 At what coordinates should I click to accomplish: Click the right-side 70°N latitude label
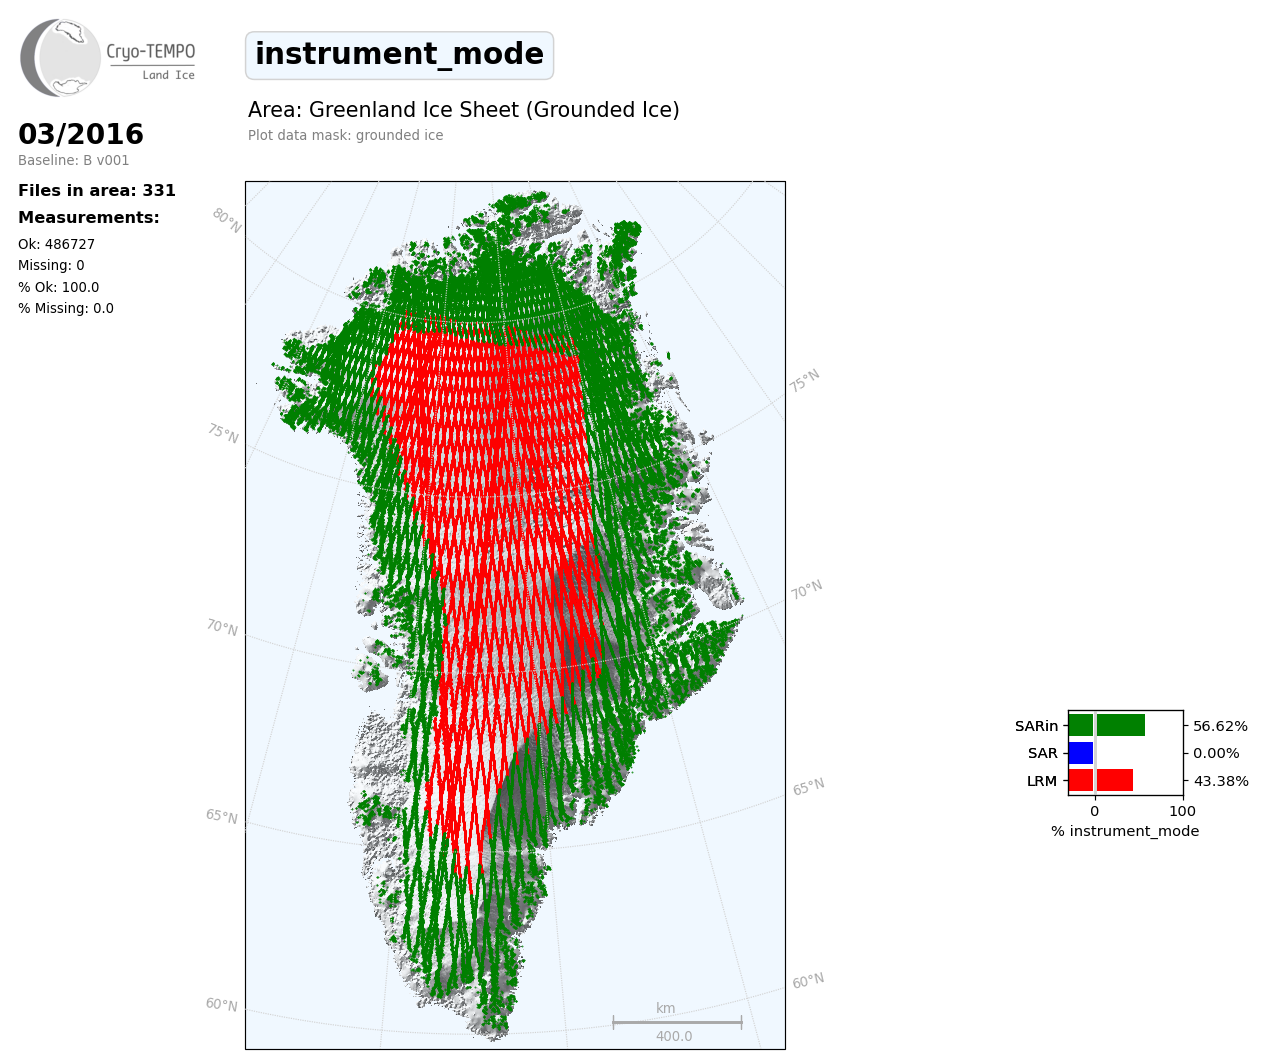pos(807,590)
